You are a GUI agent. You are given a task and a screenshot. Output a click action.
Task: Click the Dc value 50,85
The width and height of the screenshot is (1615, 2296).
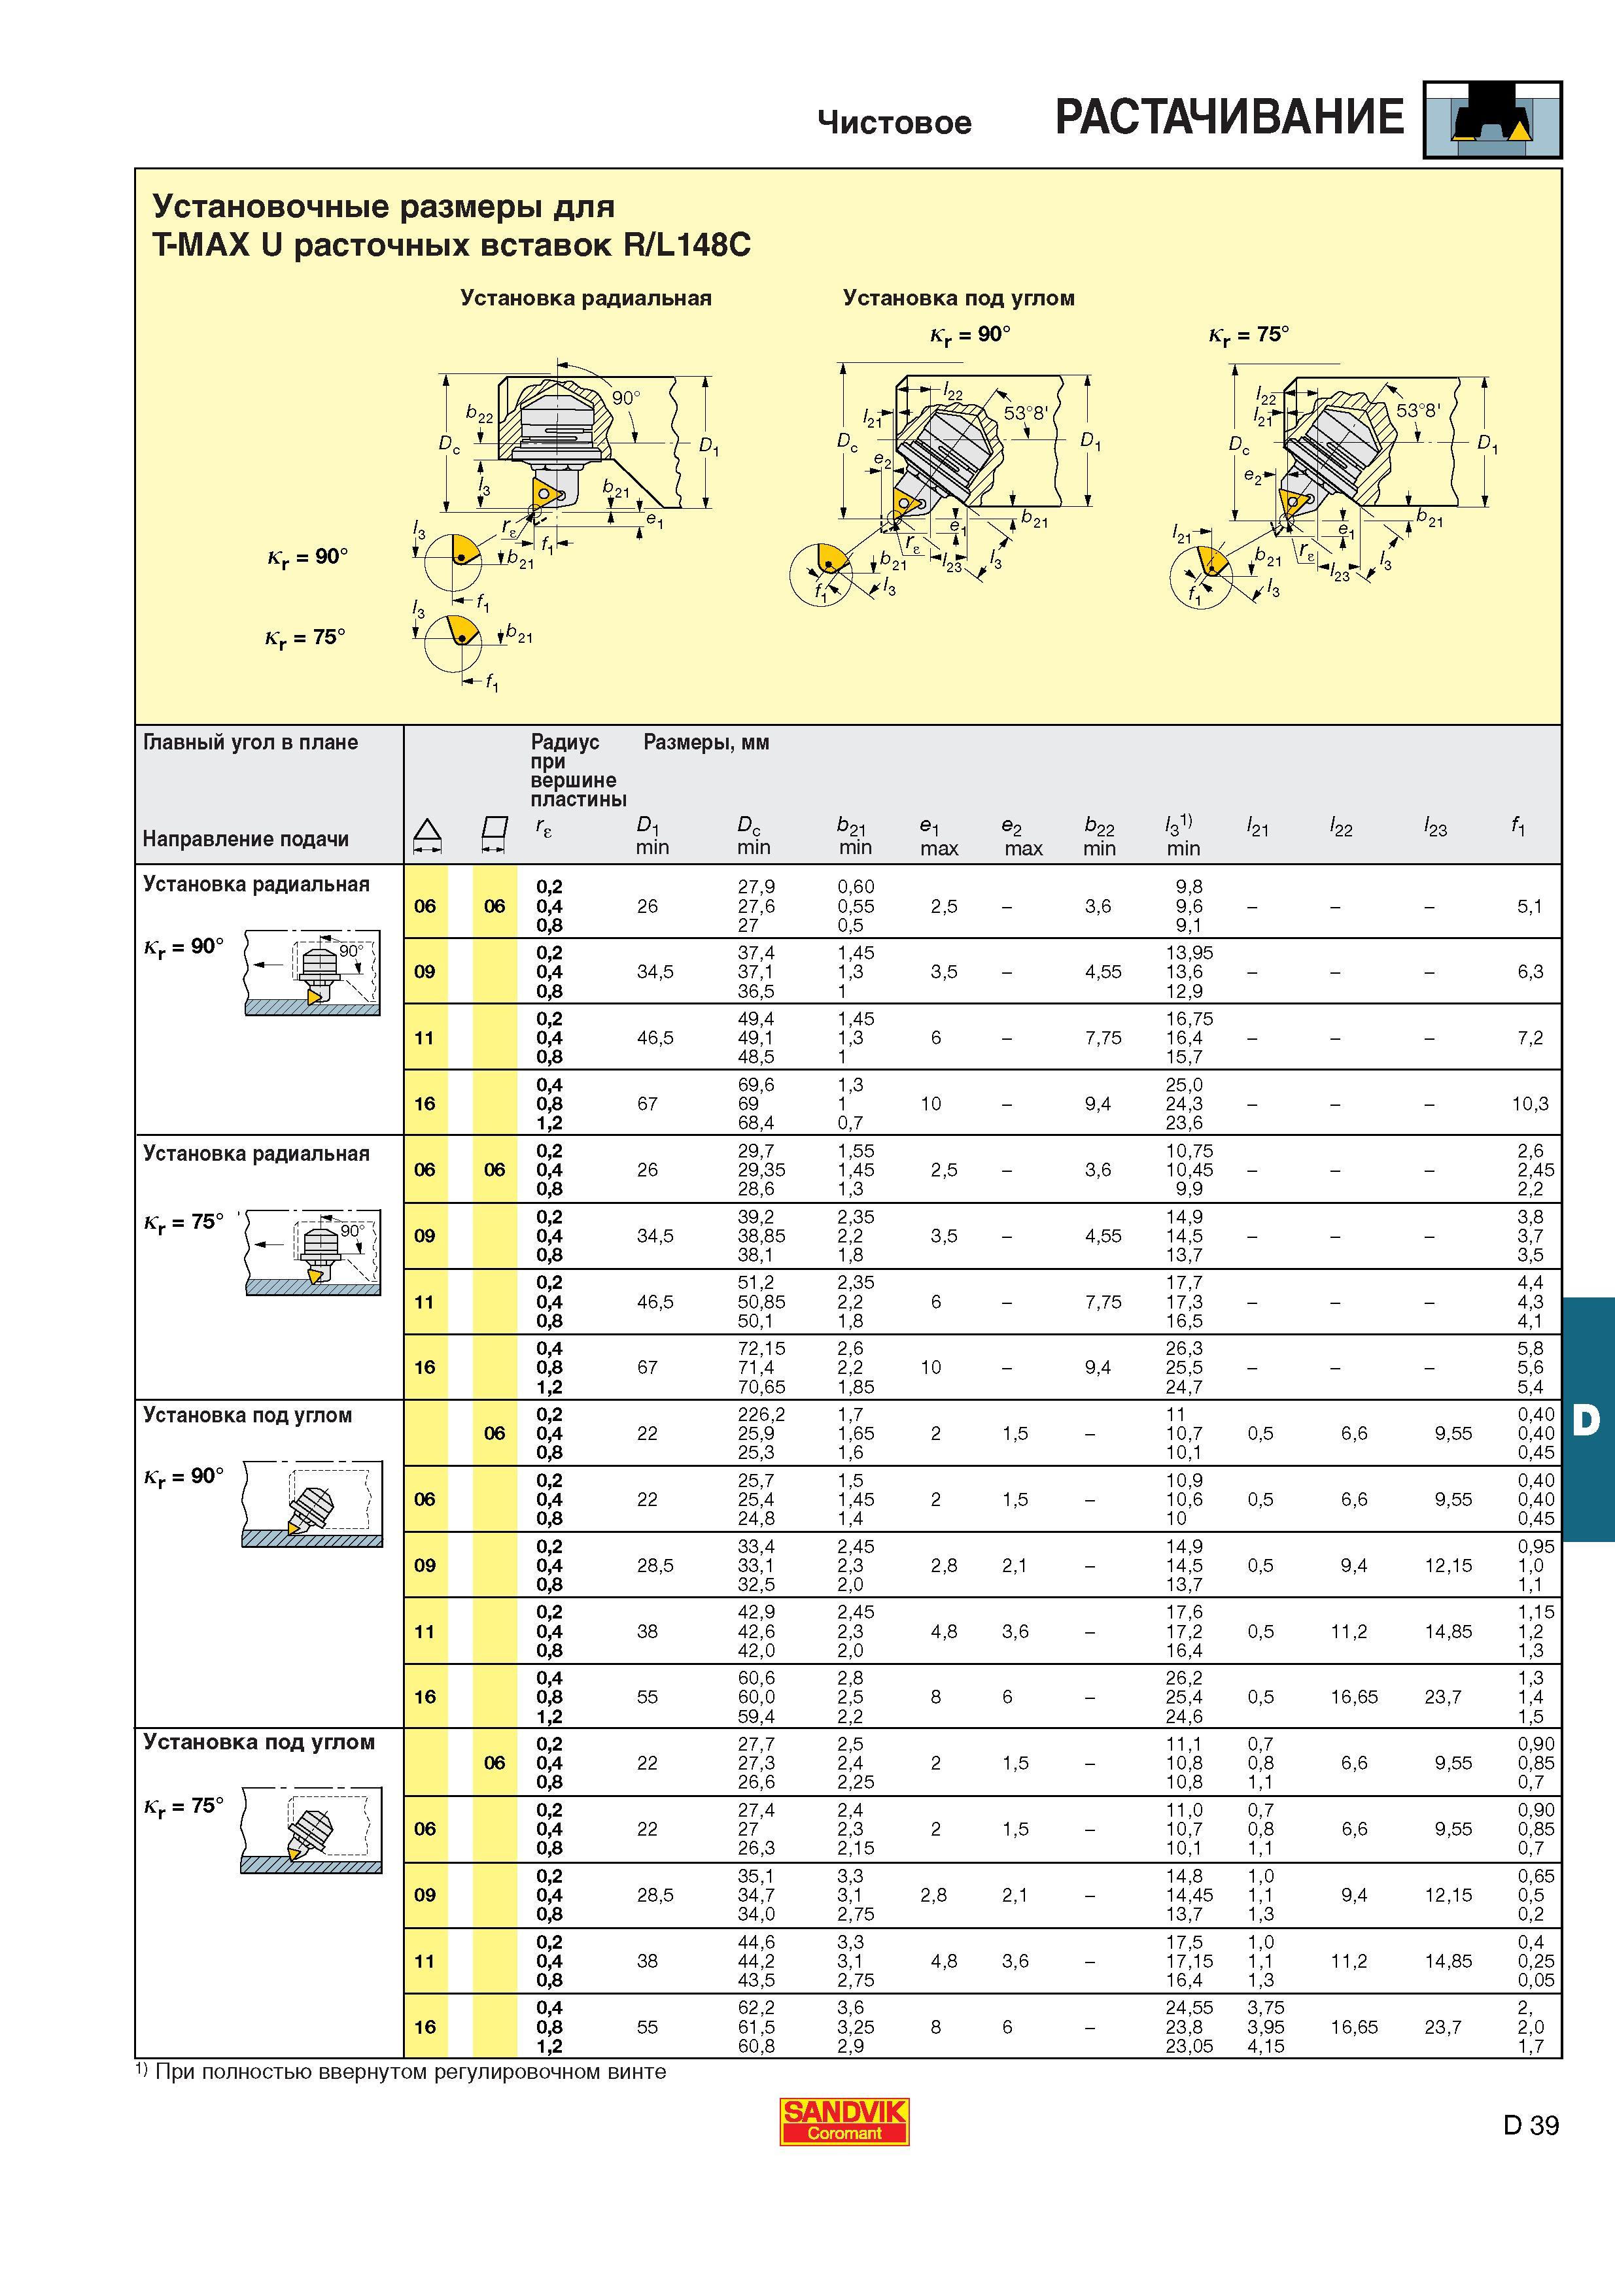coord(762,1301)
